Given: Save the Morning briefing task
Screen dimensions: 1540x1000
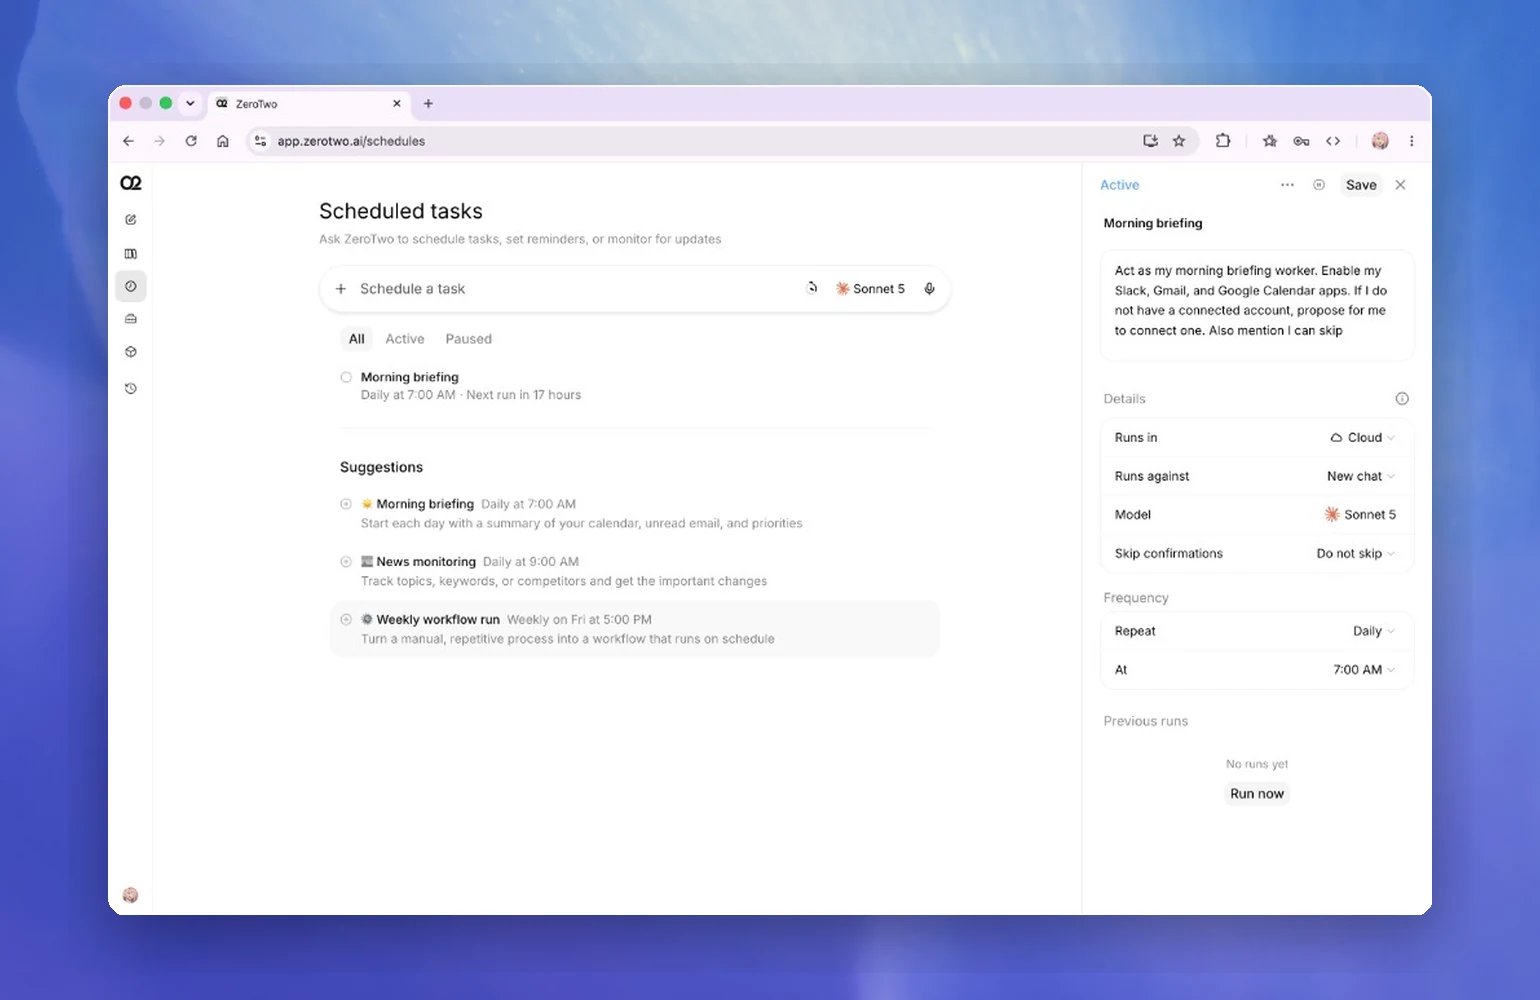Looking at the screenshot, I should pyautogui.click(x=1361, y=185).
